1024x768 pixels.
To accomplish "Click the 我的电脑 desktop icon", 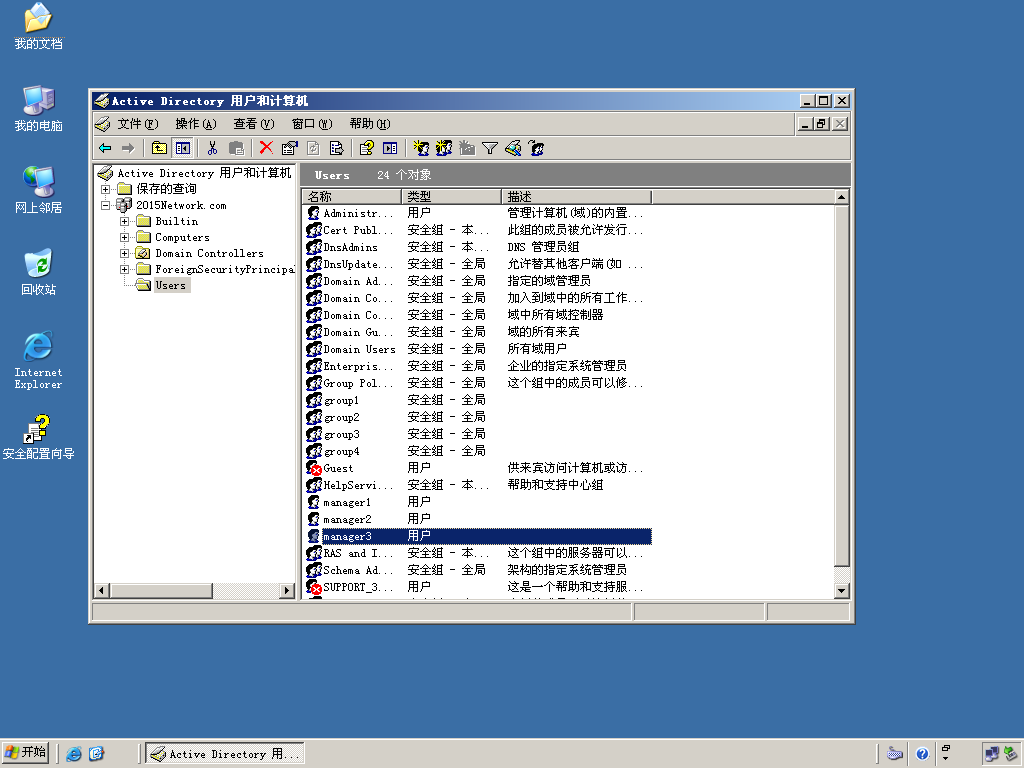I will 39,108.
